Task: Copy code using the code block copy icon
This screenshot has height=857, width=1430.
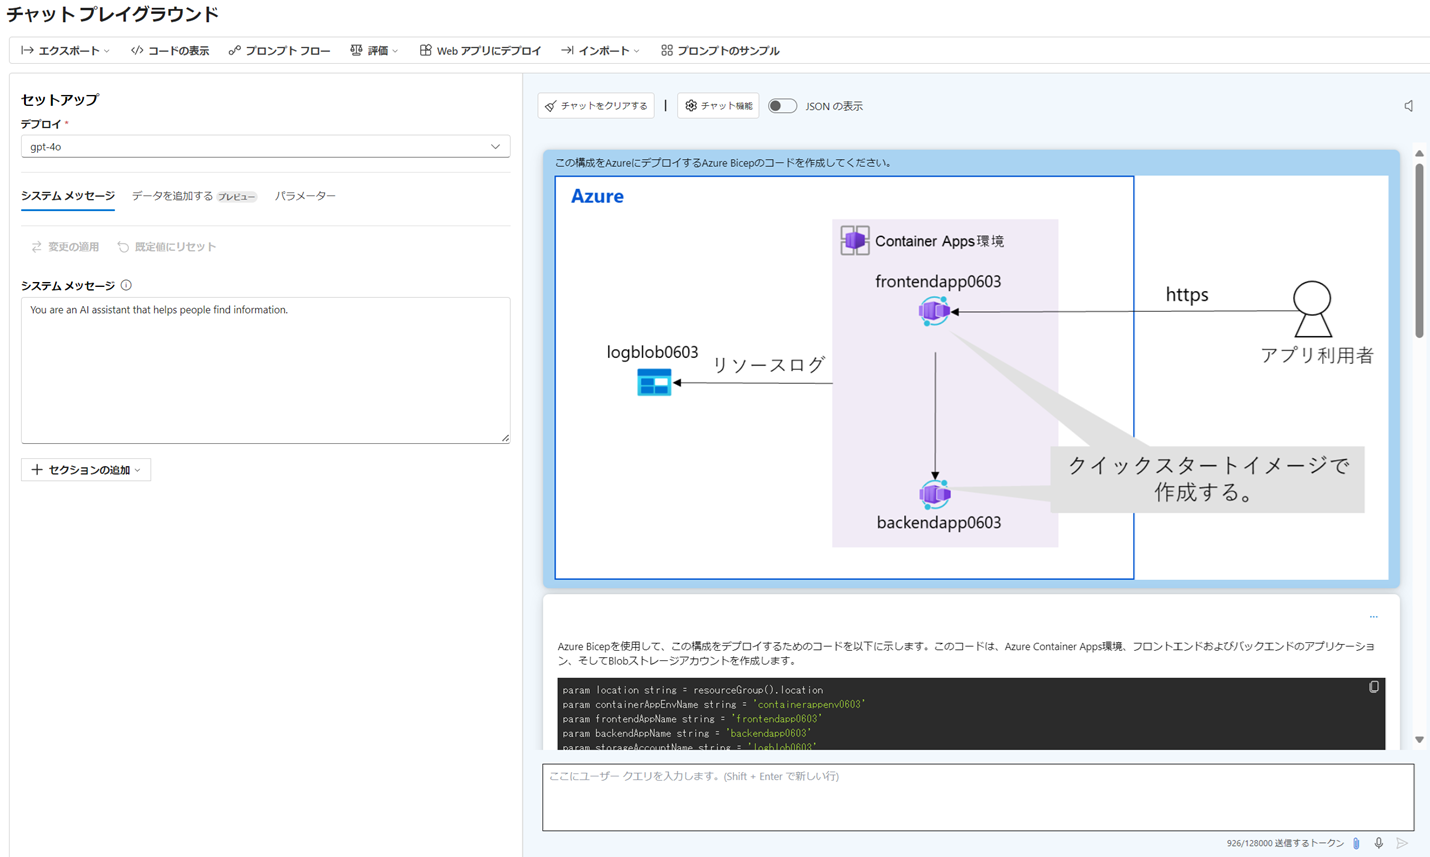Action: [1374, 687]
